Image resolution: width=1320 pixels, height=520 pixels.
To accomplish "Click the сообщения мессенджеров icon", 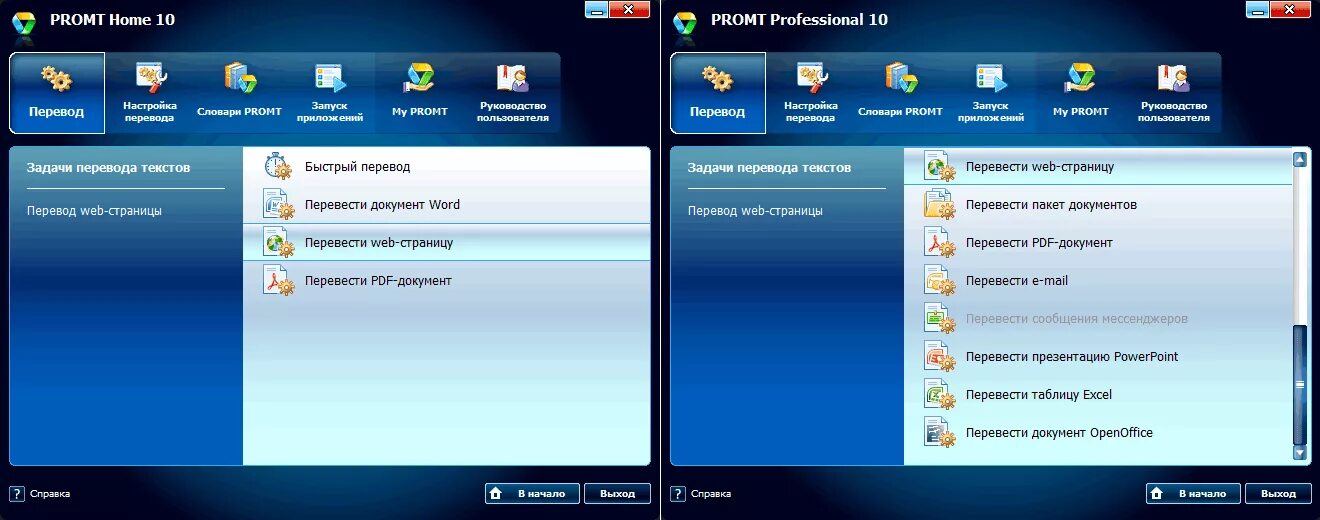I will click(940, 319).
